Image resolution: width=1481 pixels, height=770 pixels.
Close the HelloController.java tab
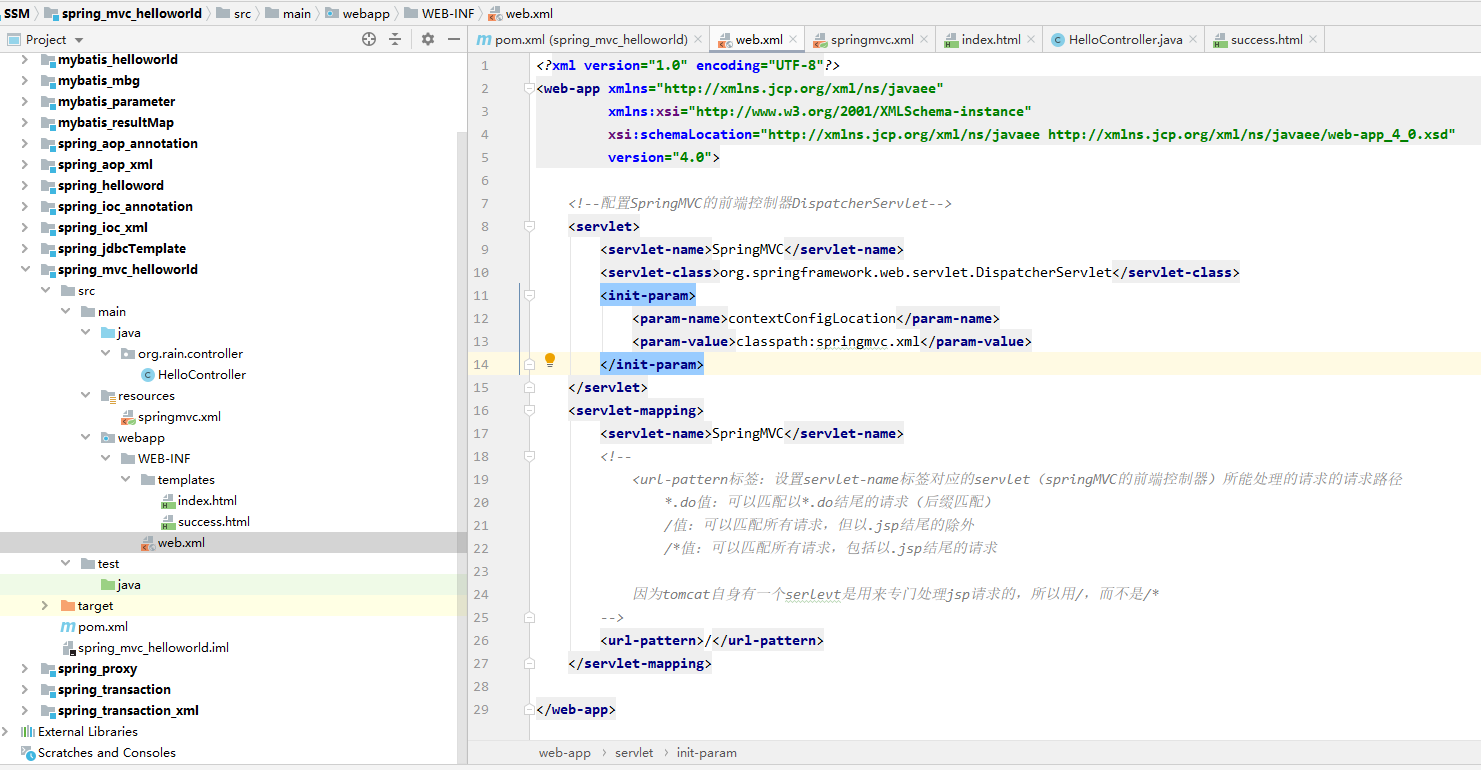coord(1194,40)
